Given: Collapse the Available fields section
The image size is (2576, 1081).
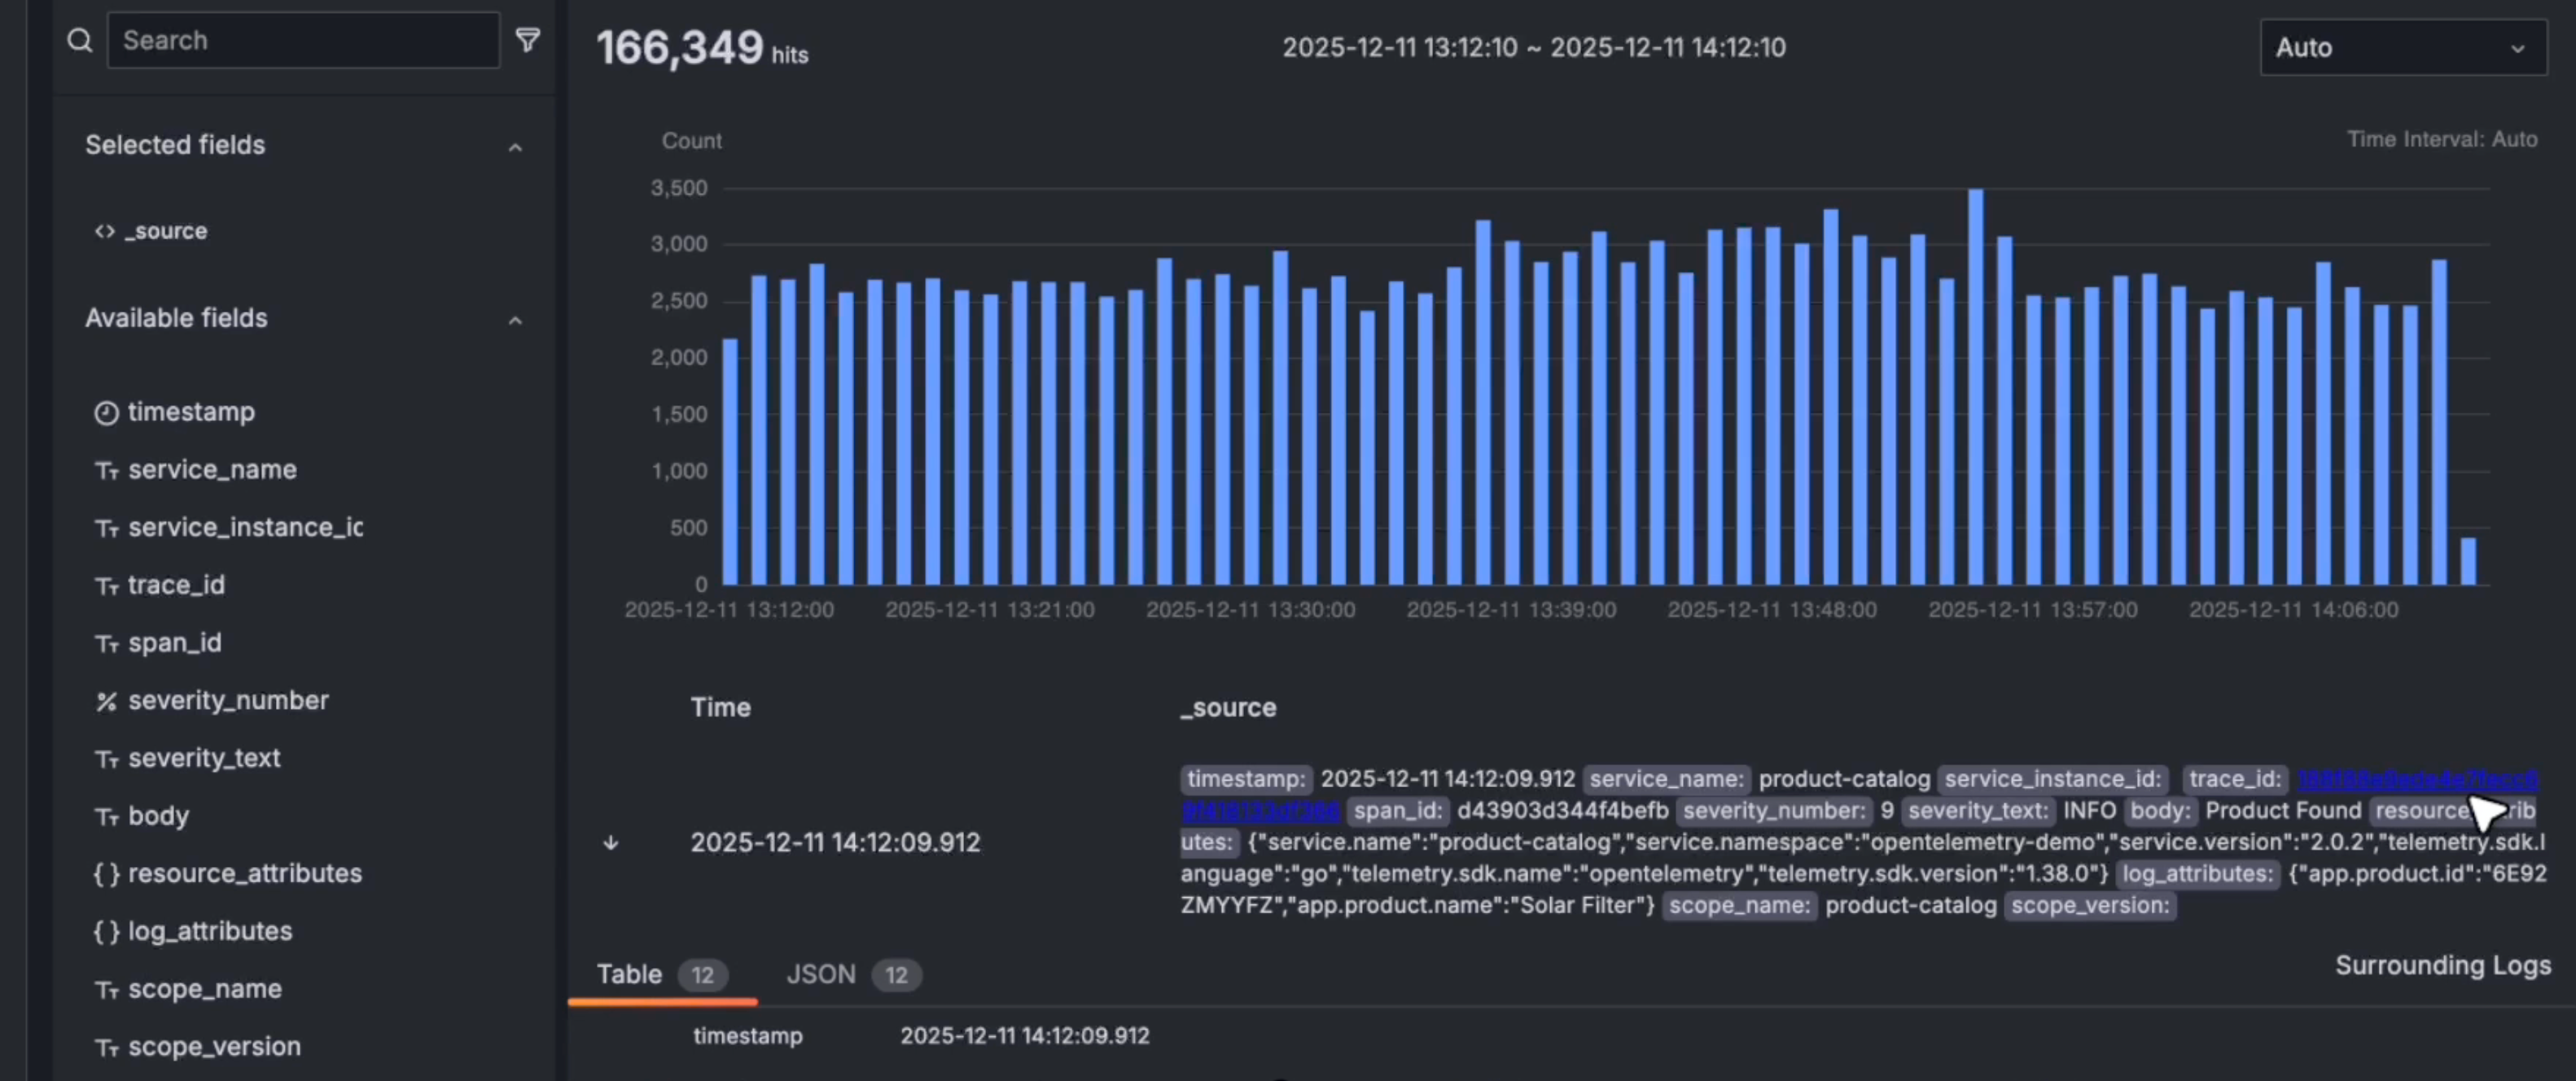Looking at the screenshot, I should coord(515,320).
